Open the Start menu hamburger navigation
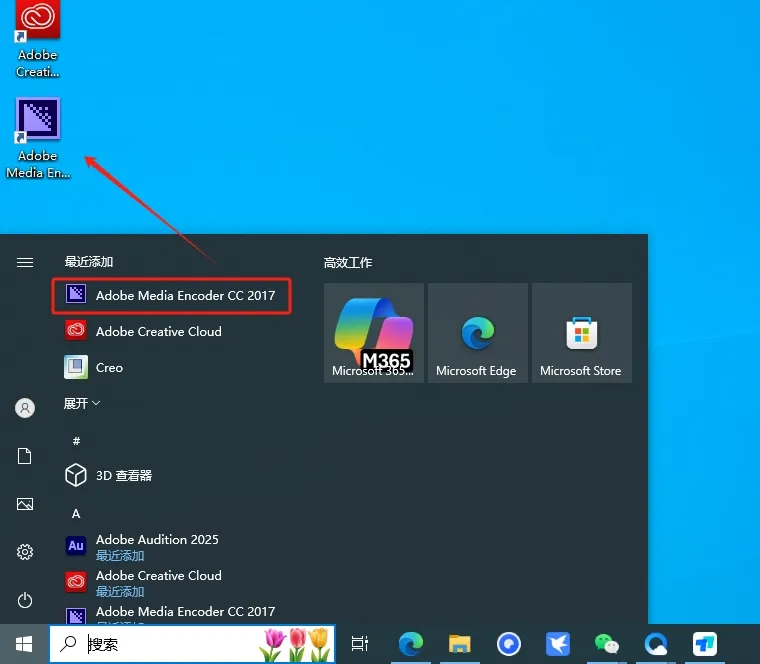Viewport: 760px width, 664px height. [25, 263]
